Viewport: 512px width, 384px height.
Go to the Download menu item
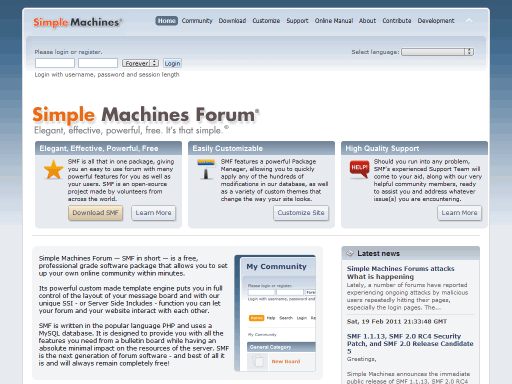(x=232, y=21)
